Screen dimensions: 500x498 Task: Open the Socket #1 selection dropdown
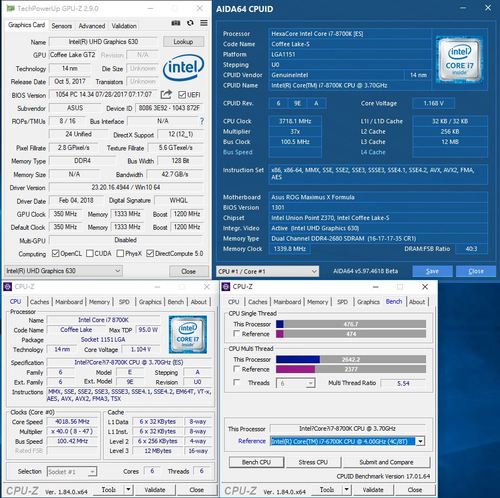(x=72, y=472)
